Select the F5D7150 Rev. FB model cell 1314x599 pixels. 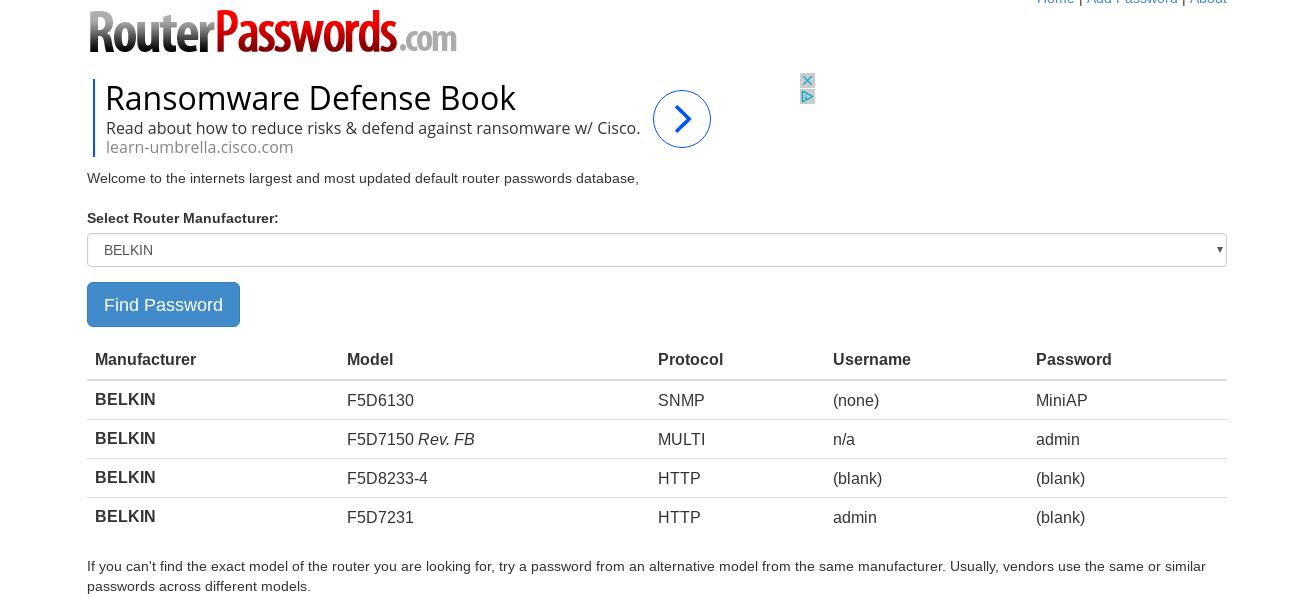(x=410, y=439)
